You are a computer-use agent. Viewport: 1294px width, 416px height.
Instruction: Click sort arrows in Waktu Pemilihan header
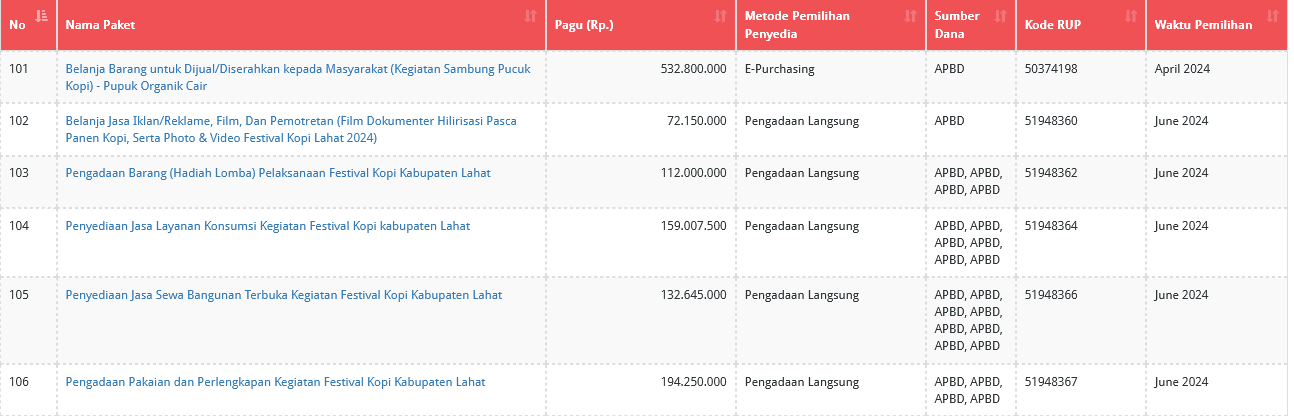[x=1272, y=16]
